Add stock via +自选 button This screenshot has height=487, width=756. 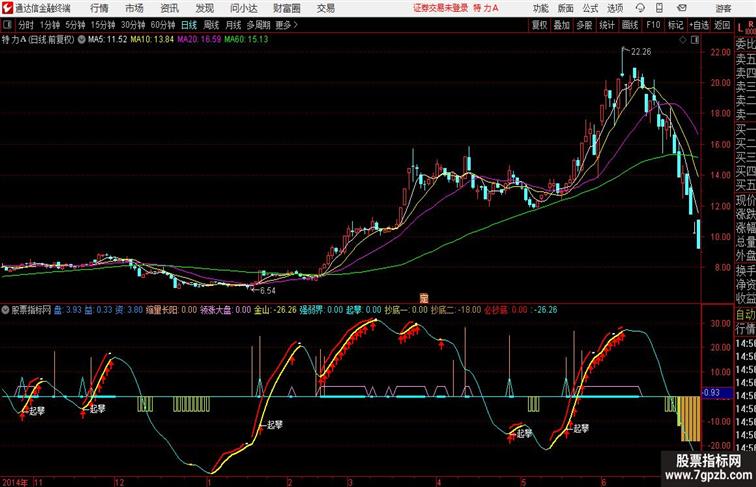pyautogui.click(x=699, y=25)
